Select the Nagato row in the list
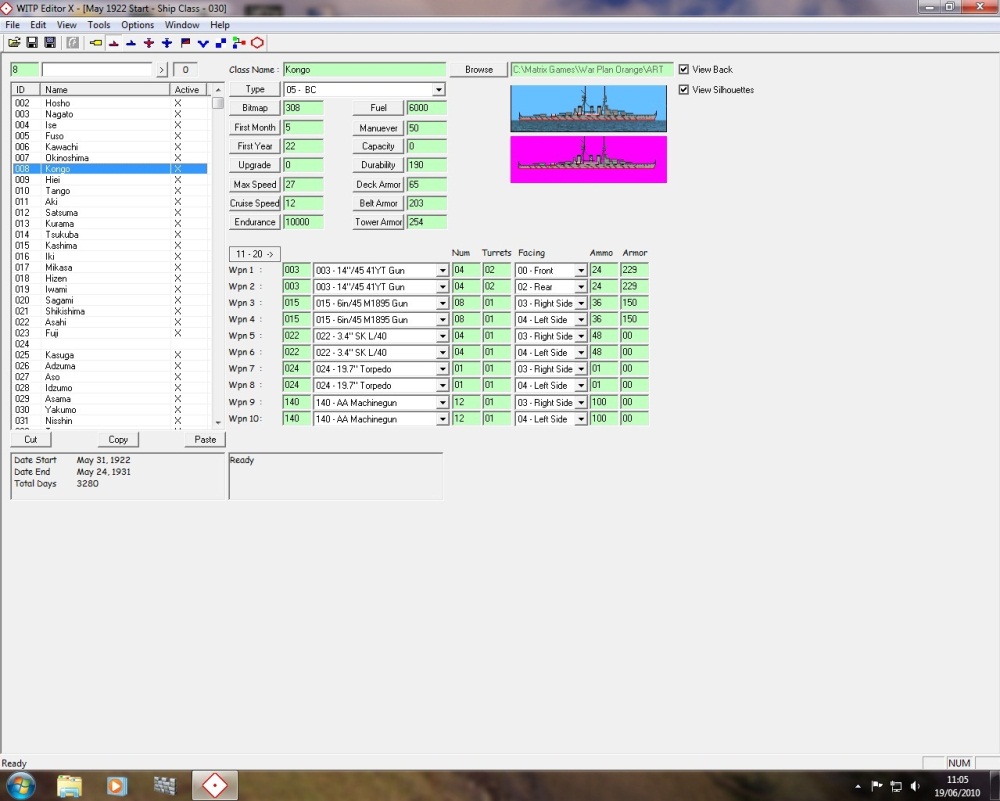This screenshot has width=1000, height=801. 110,114
